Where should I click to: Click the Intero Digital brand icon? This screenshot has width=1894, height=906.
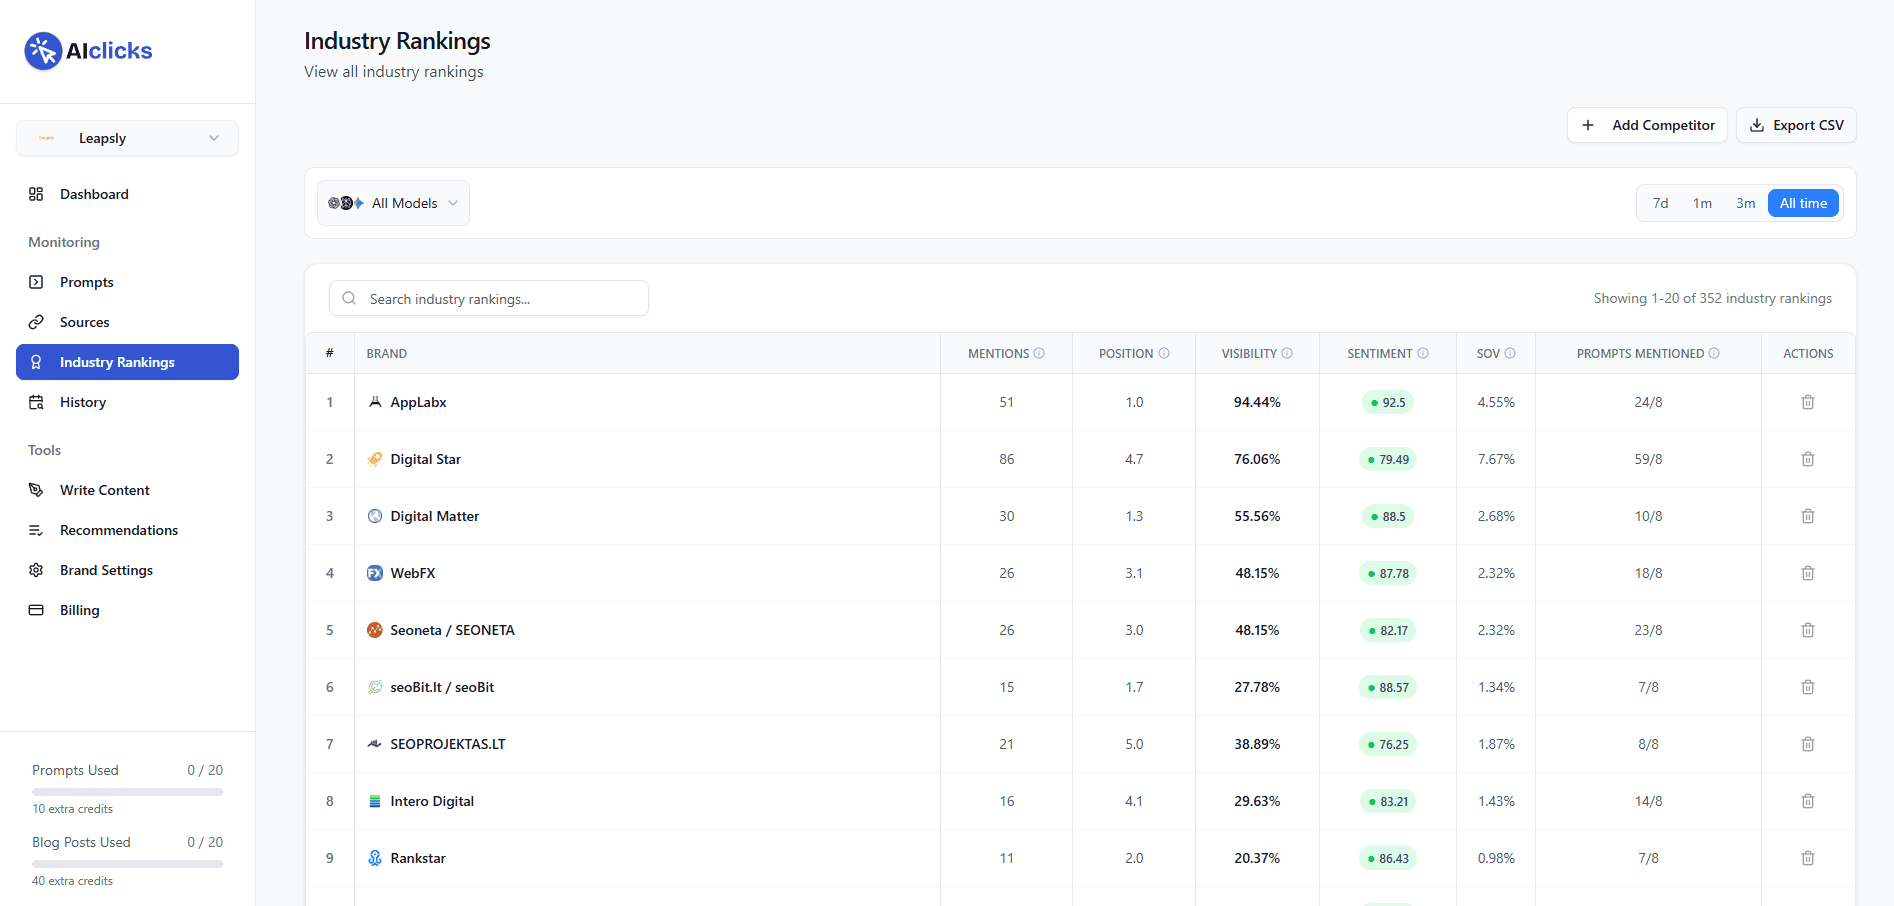pyautogui.click(x=375, y=801)
